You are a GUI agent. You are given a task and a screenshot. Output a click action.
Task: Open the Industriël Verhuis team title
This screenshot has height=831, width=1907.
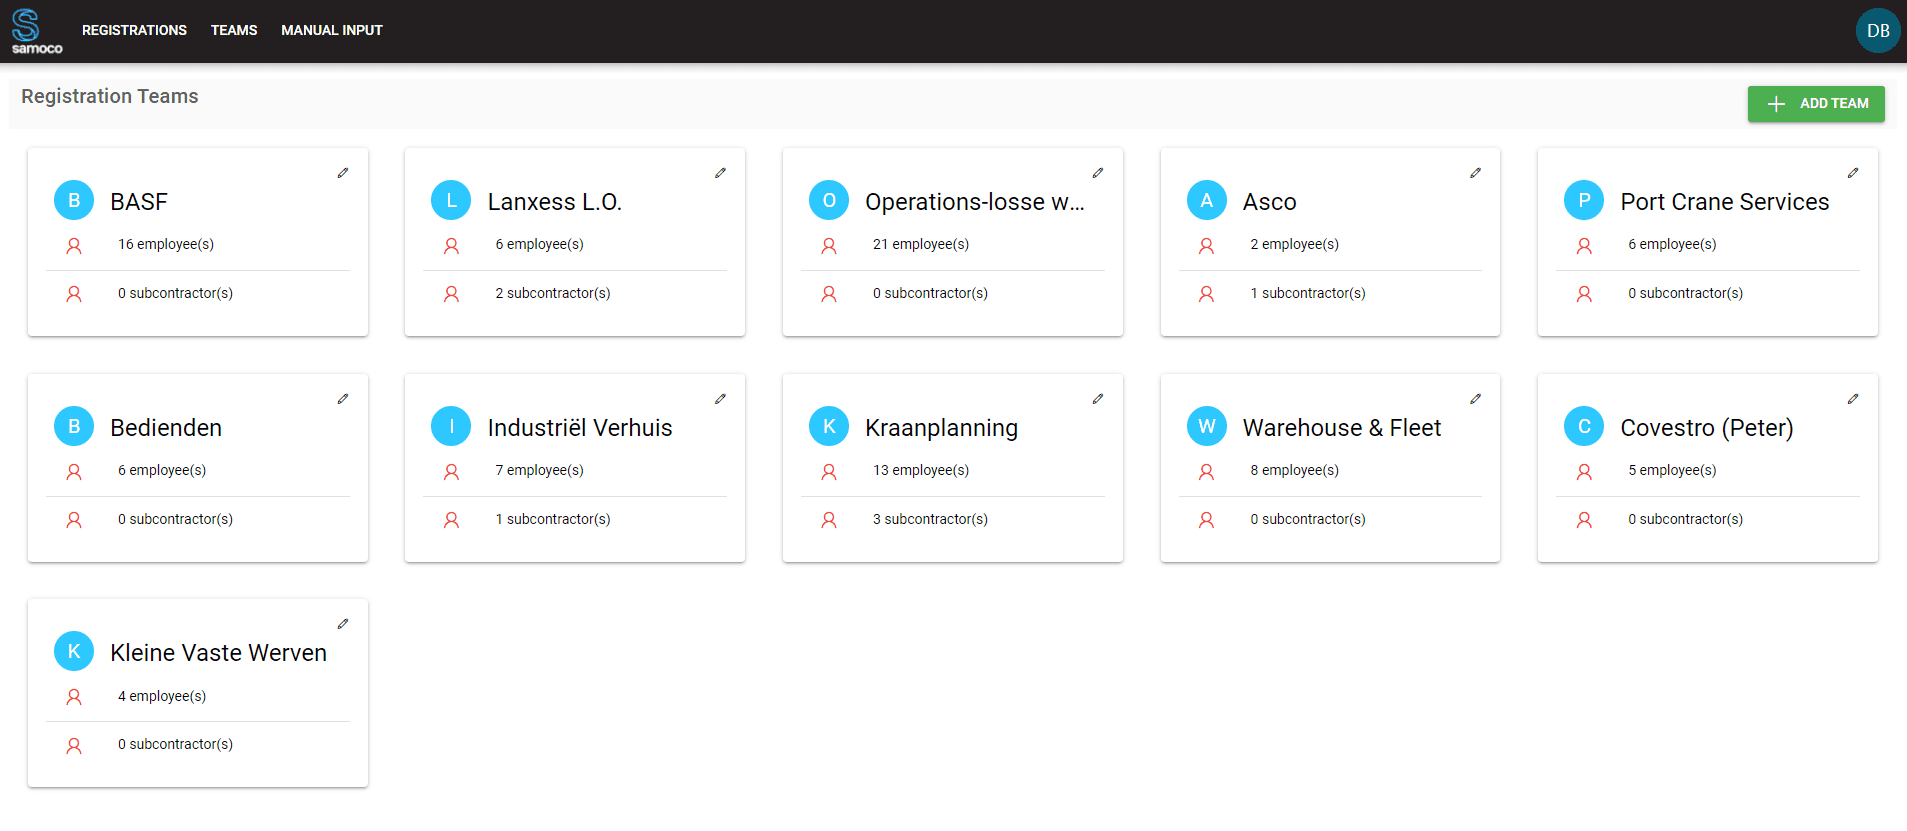click(580, 428)
